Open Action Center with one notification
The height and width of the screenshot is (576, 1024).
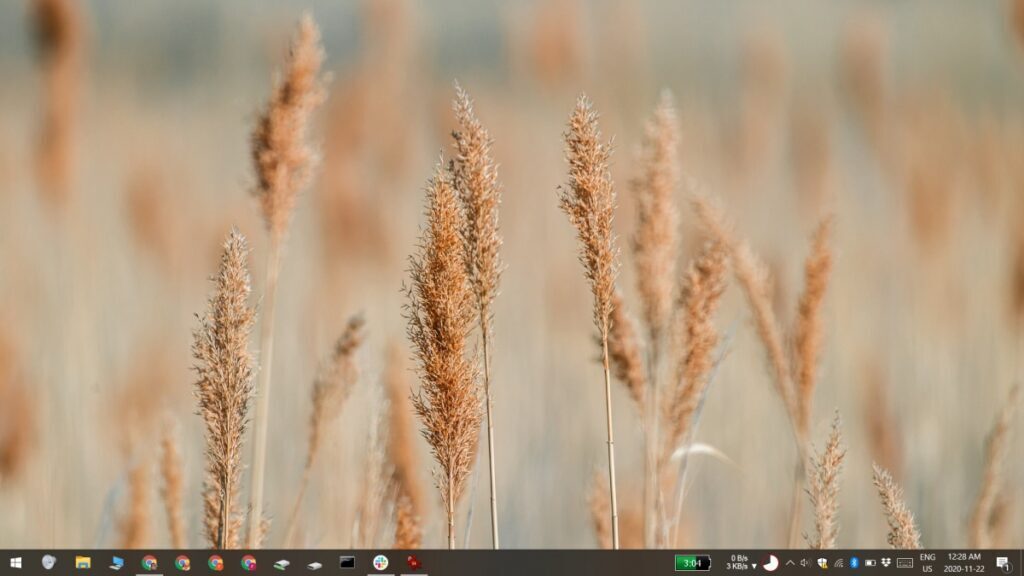pyautogui.click(x=1002, y=563)
